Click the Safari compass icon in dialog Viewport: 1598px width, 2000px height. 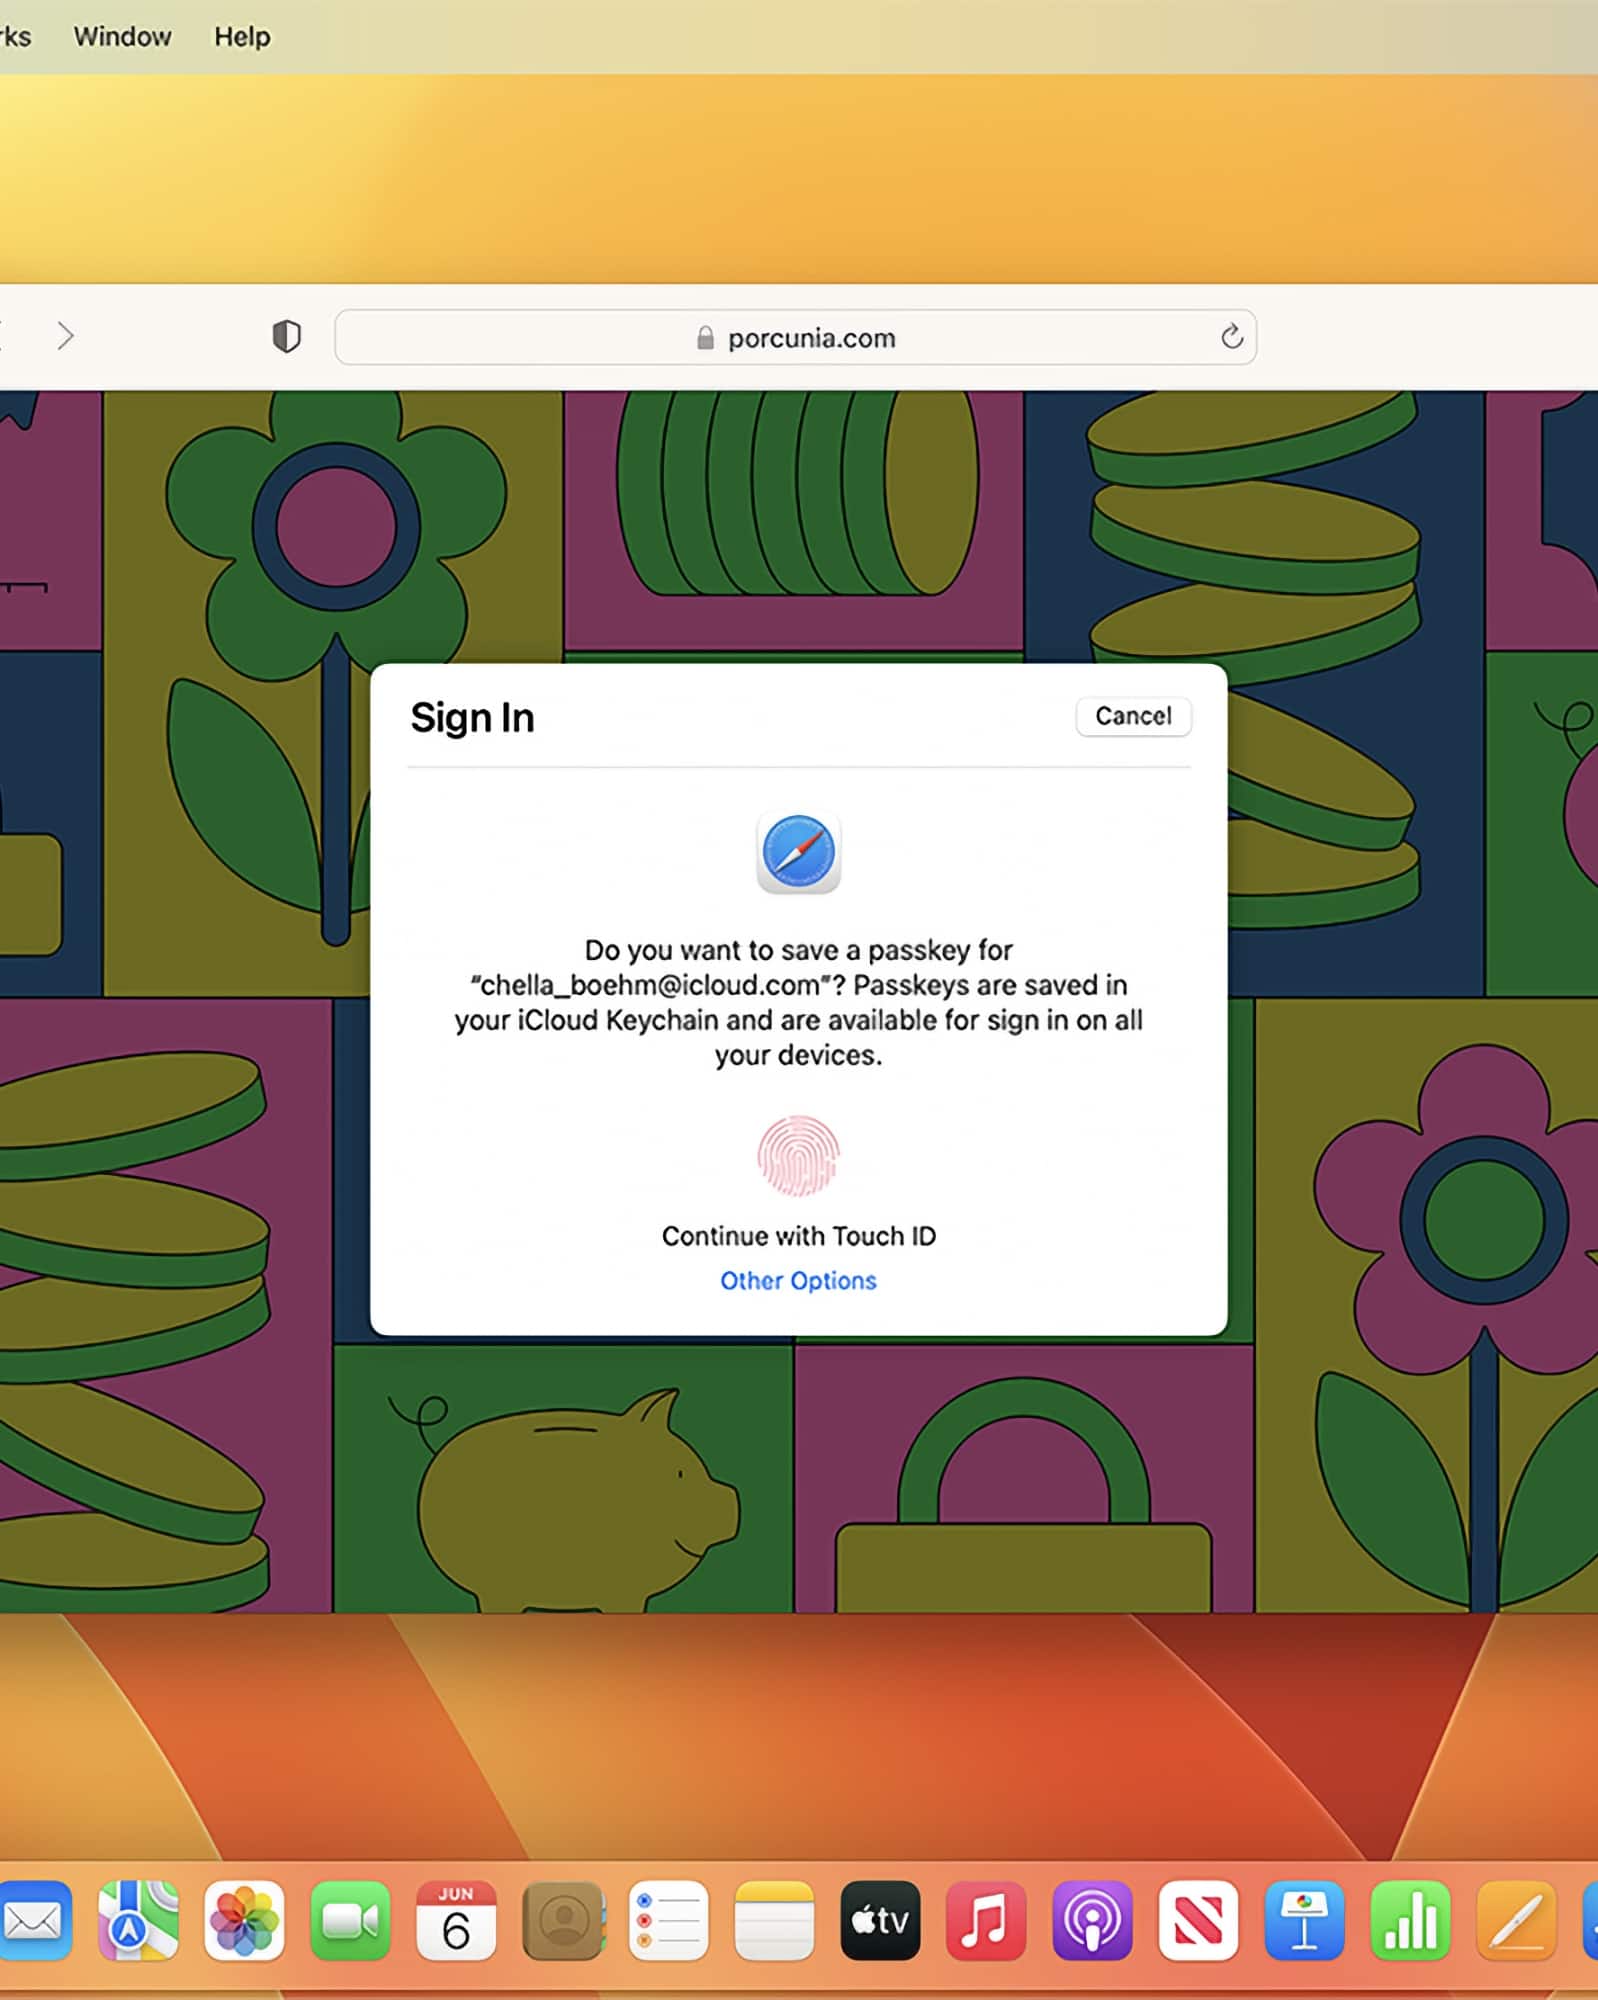pos(798,852)
